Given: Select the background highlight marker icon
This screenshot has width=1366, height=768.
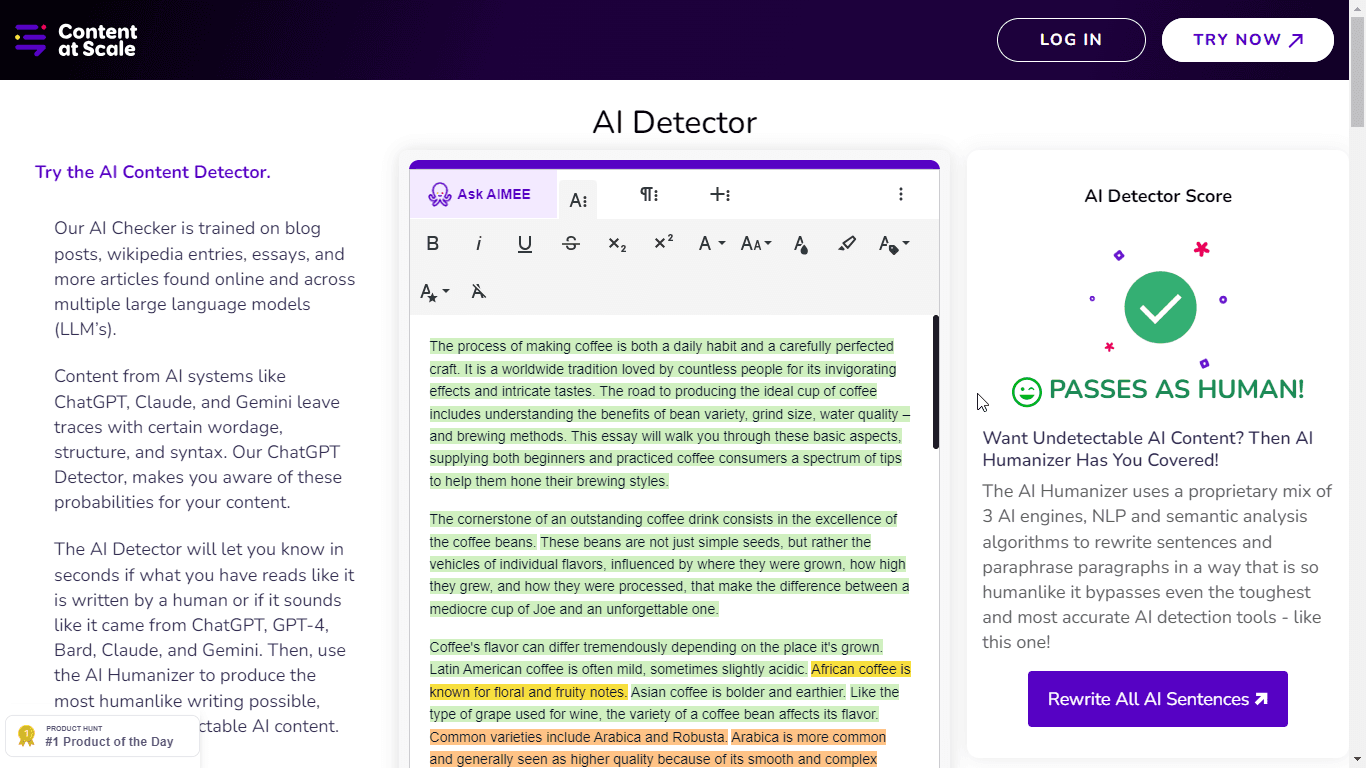Looking at the screenshot, I should point(847,243).
